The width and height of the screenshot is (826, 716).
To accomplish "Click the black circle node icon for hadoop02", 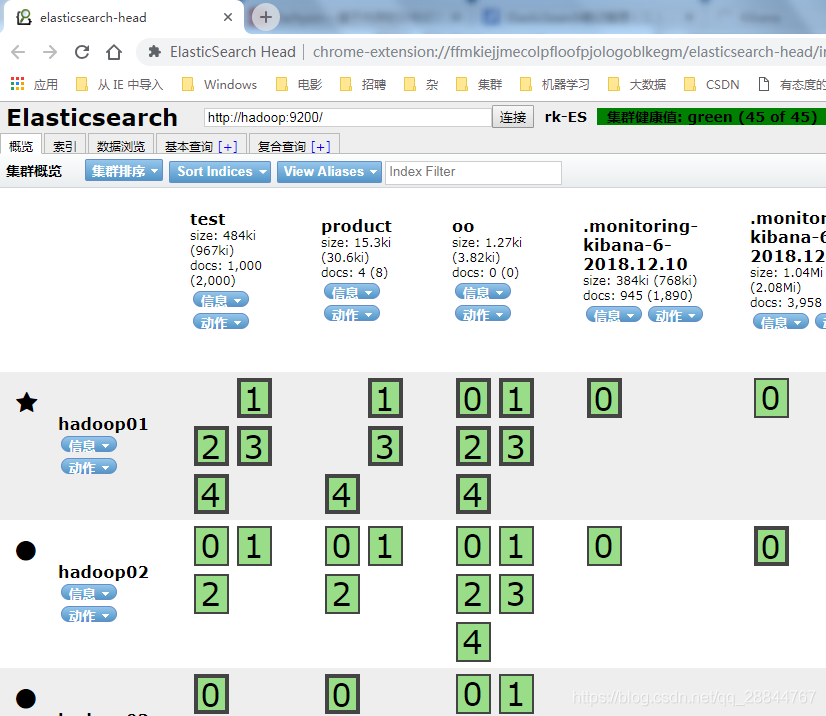I will point(26,551).
